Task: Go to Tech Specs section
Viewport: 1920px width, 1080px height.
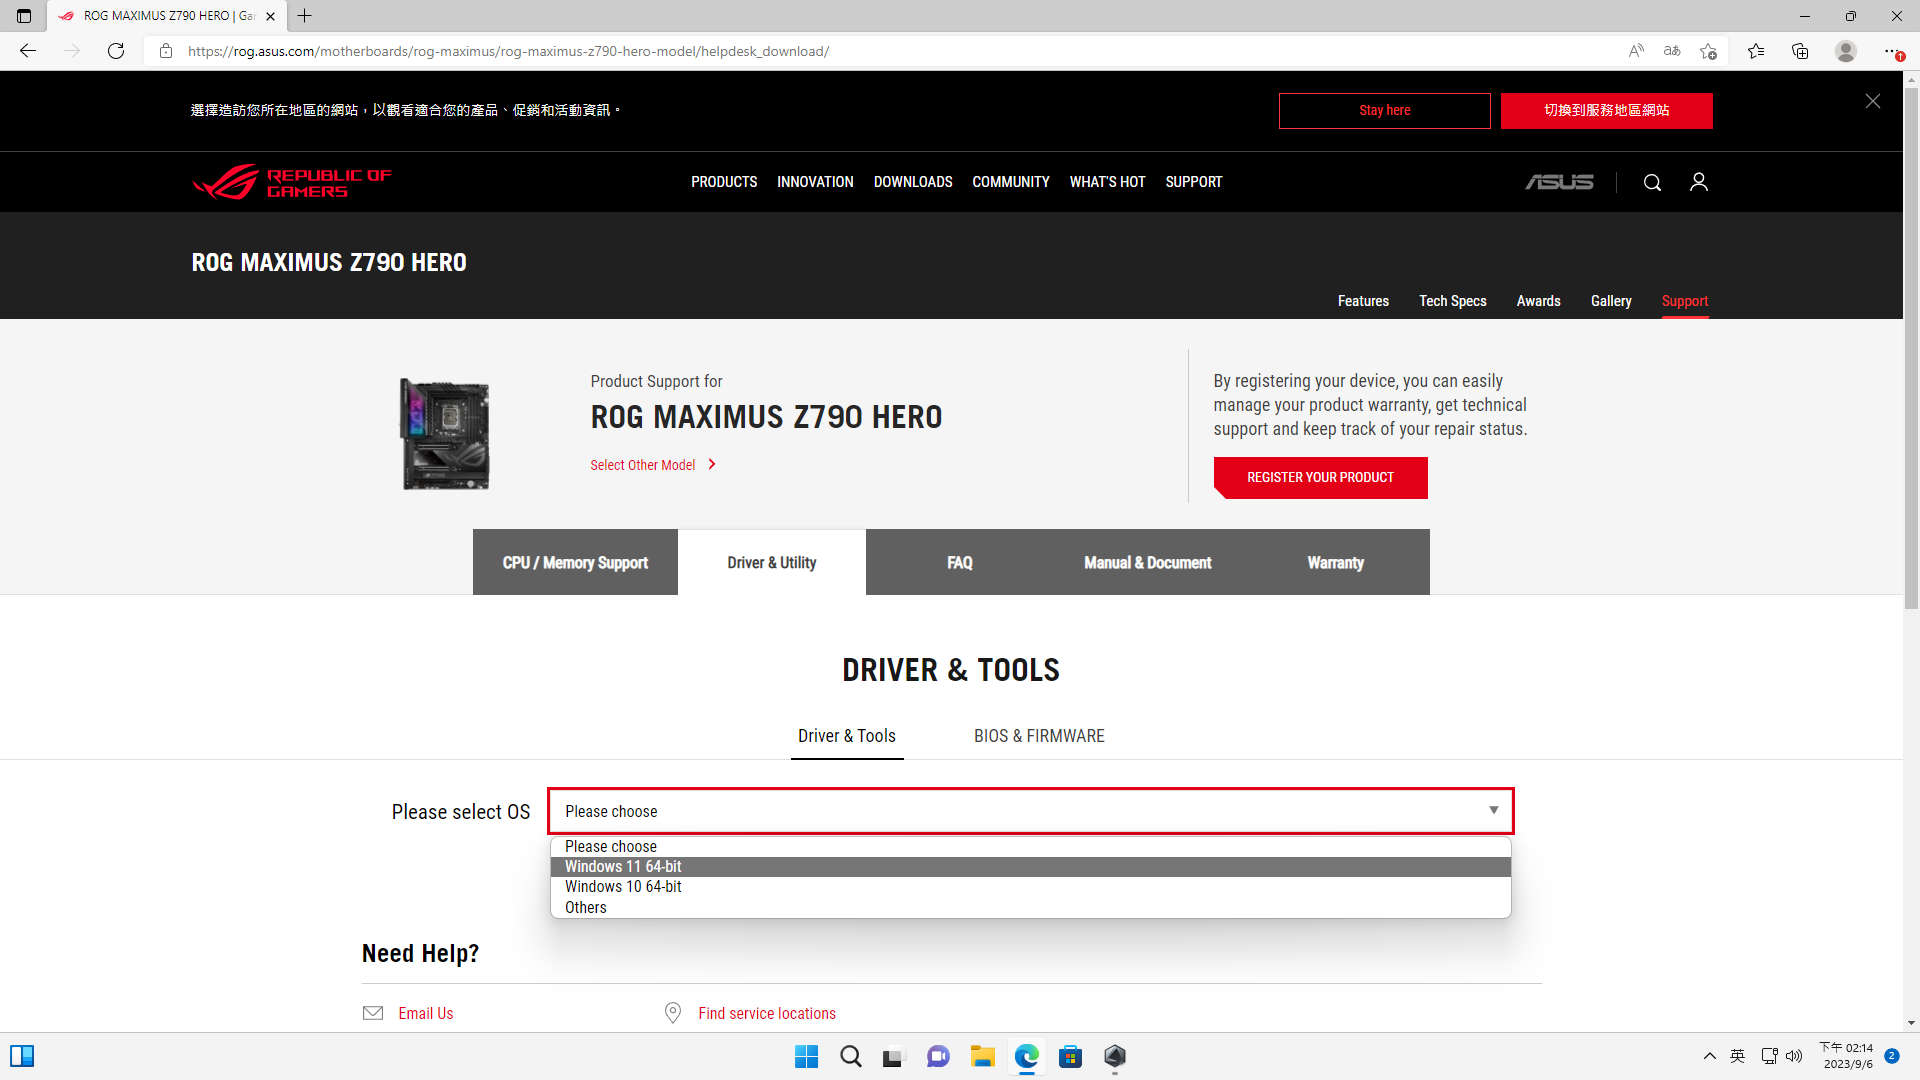Action: click(1453, 301)
